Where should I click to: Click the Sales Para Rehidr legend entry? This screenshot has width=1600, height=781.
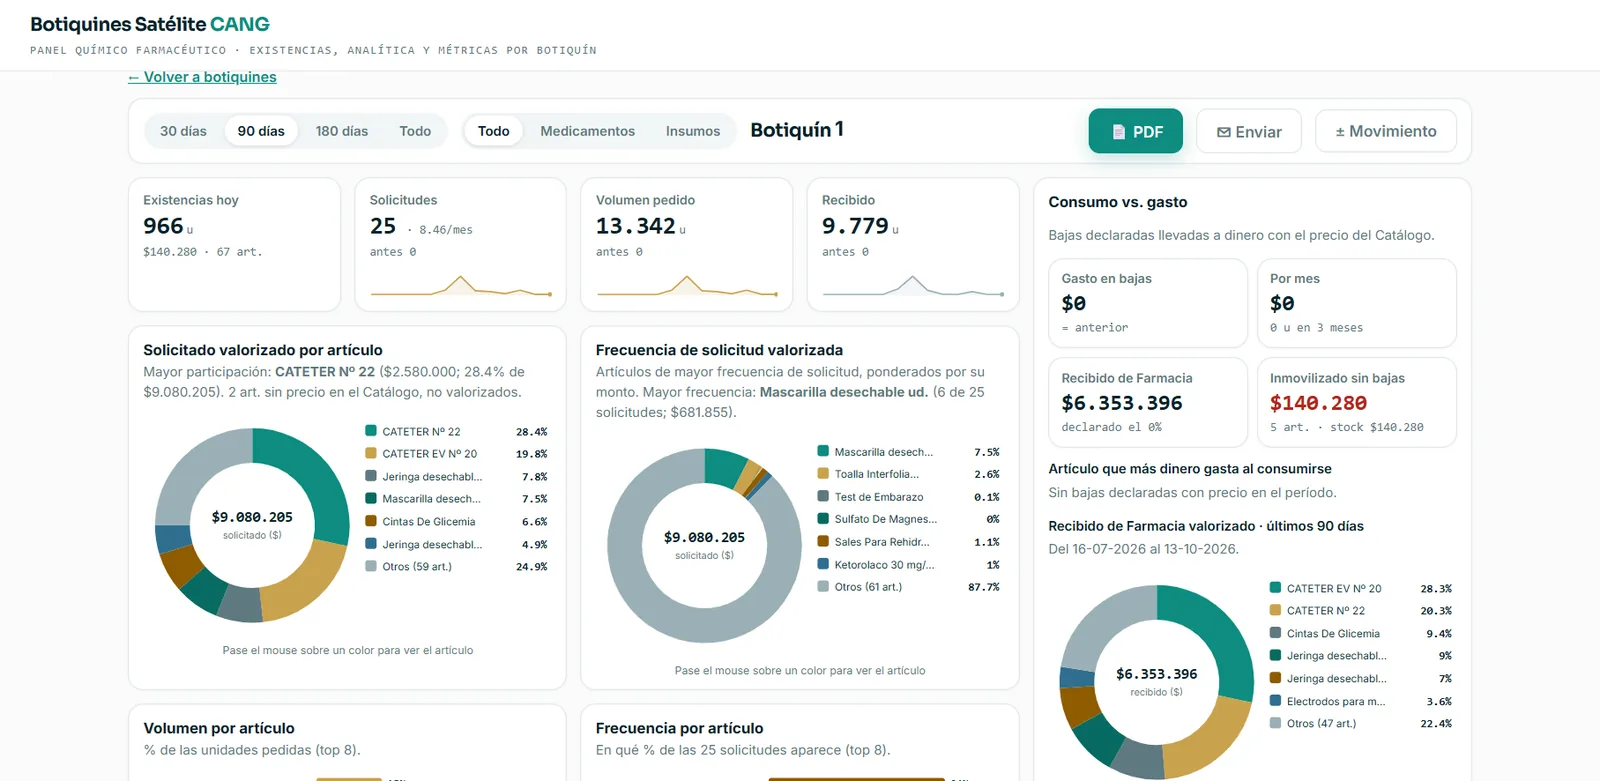908,542
